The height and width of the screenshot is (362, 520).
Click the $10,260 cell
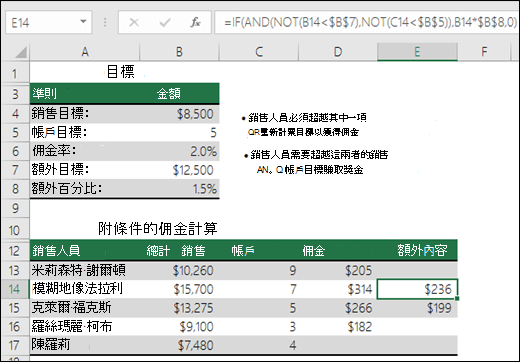(x=179, y=270)
